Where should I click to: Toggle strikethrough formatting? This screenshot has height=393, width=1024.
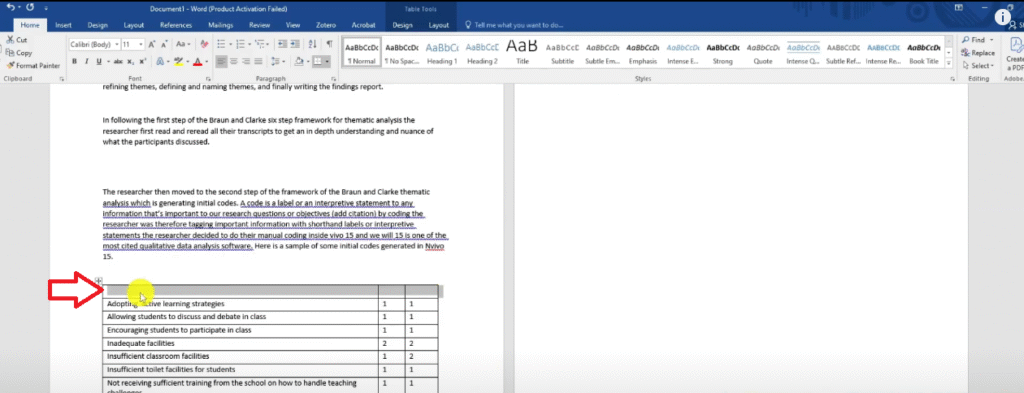(x=118, y=61)
